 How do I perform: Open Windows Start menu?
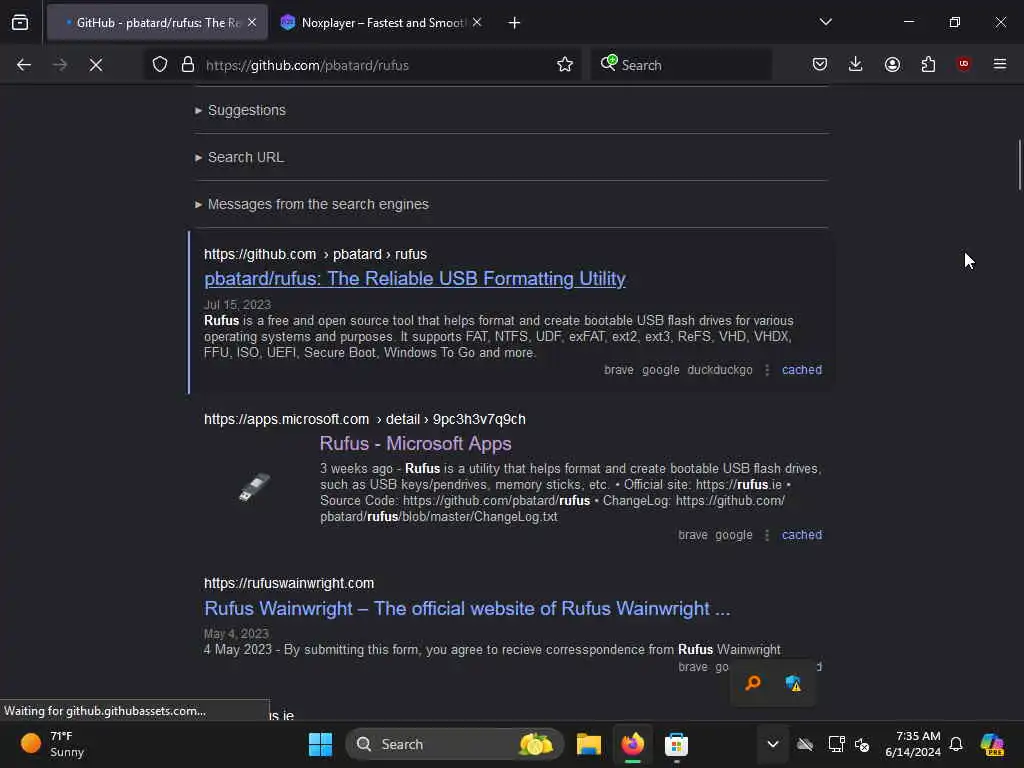tap(320, 744)
